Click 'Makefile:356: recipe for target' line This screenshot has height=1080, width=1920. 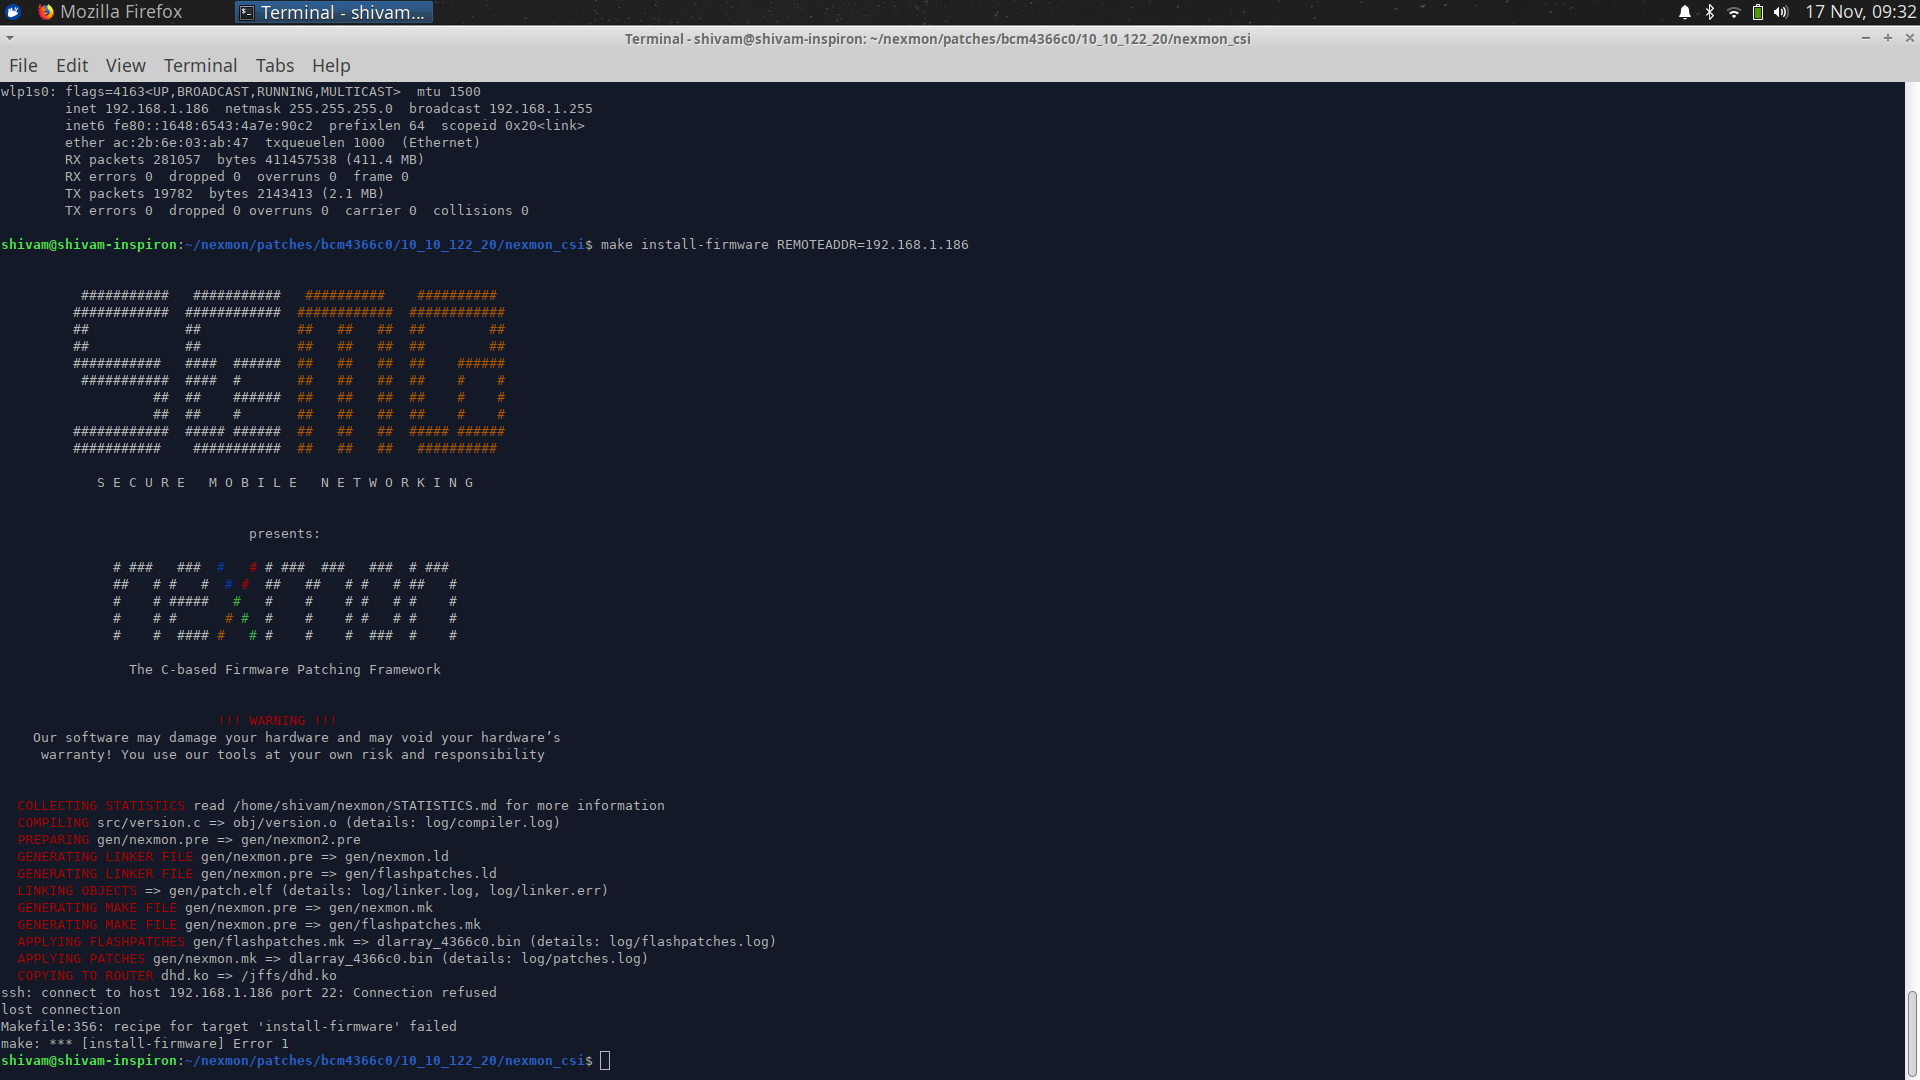(229, 1027)
